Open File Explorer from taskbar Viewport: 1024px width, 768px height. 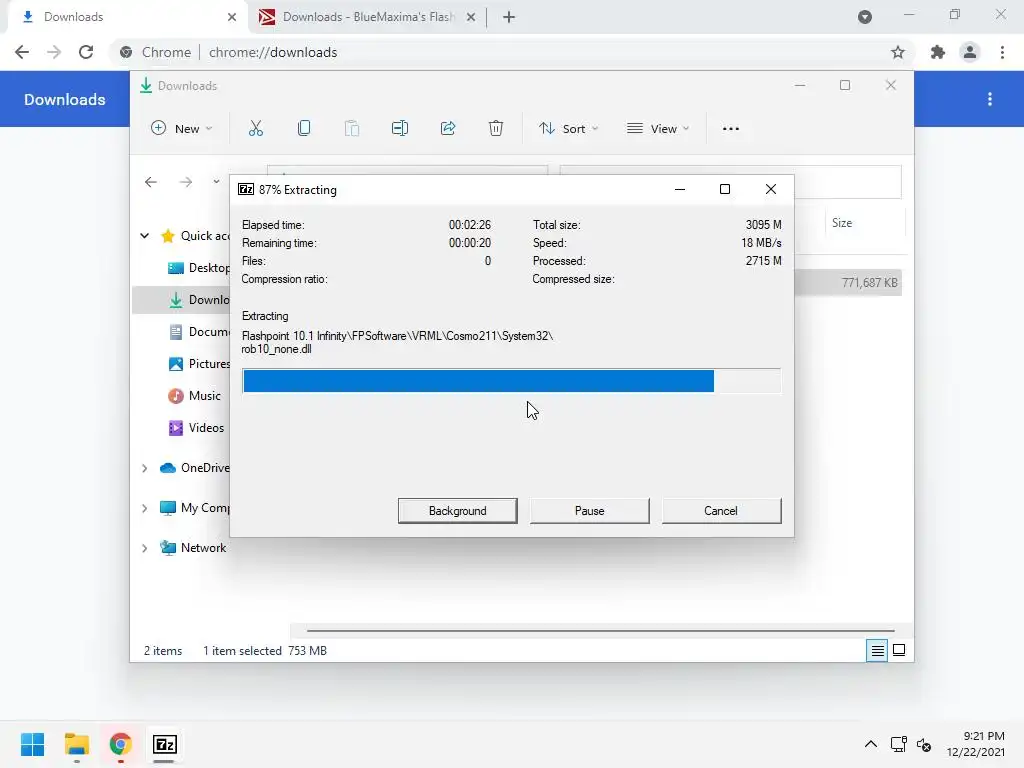76,744
